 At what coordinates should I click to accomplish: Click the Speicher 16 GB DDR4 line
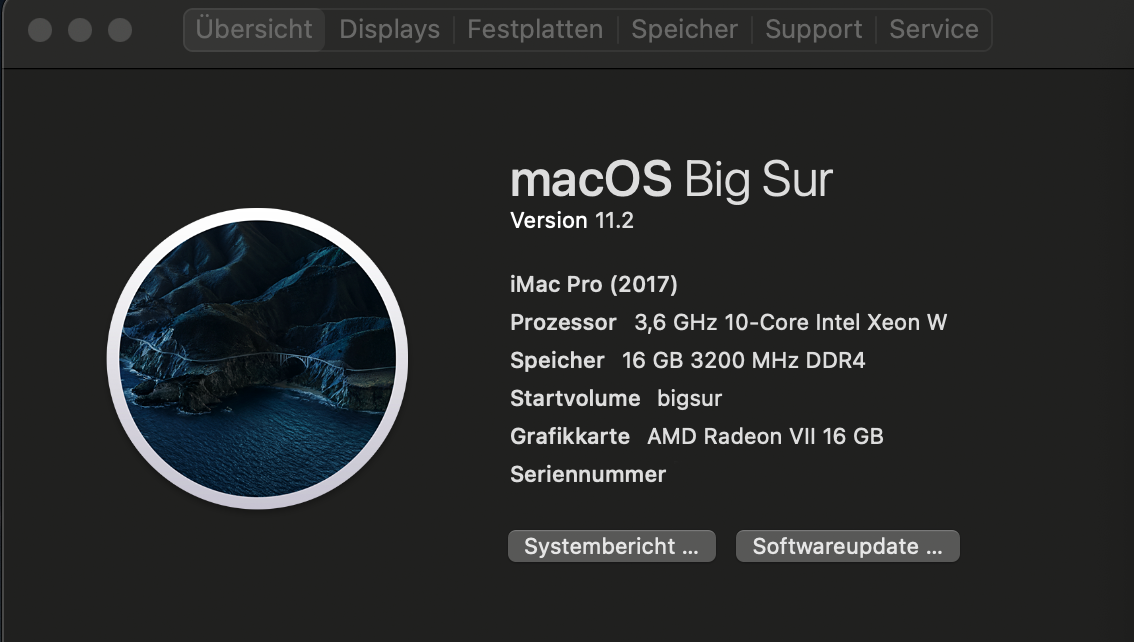point(687,361)
